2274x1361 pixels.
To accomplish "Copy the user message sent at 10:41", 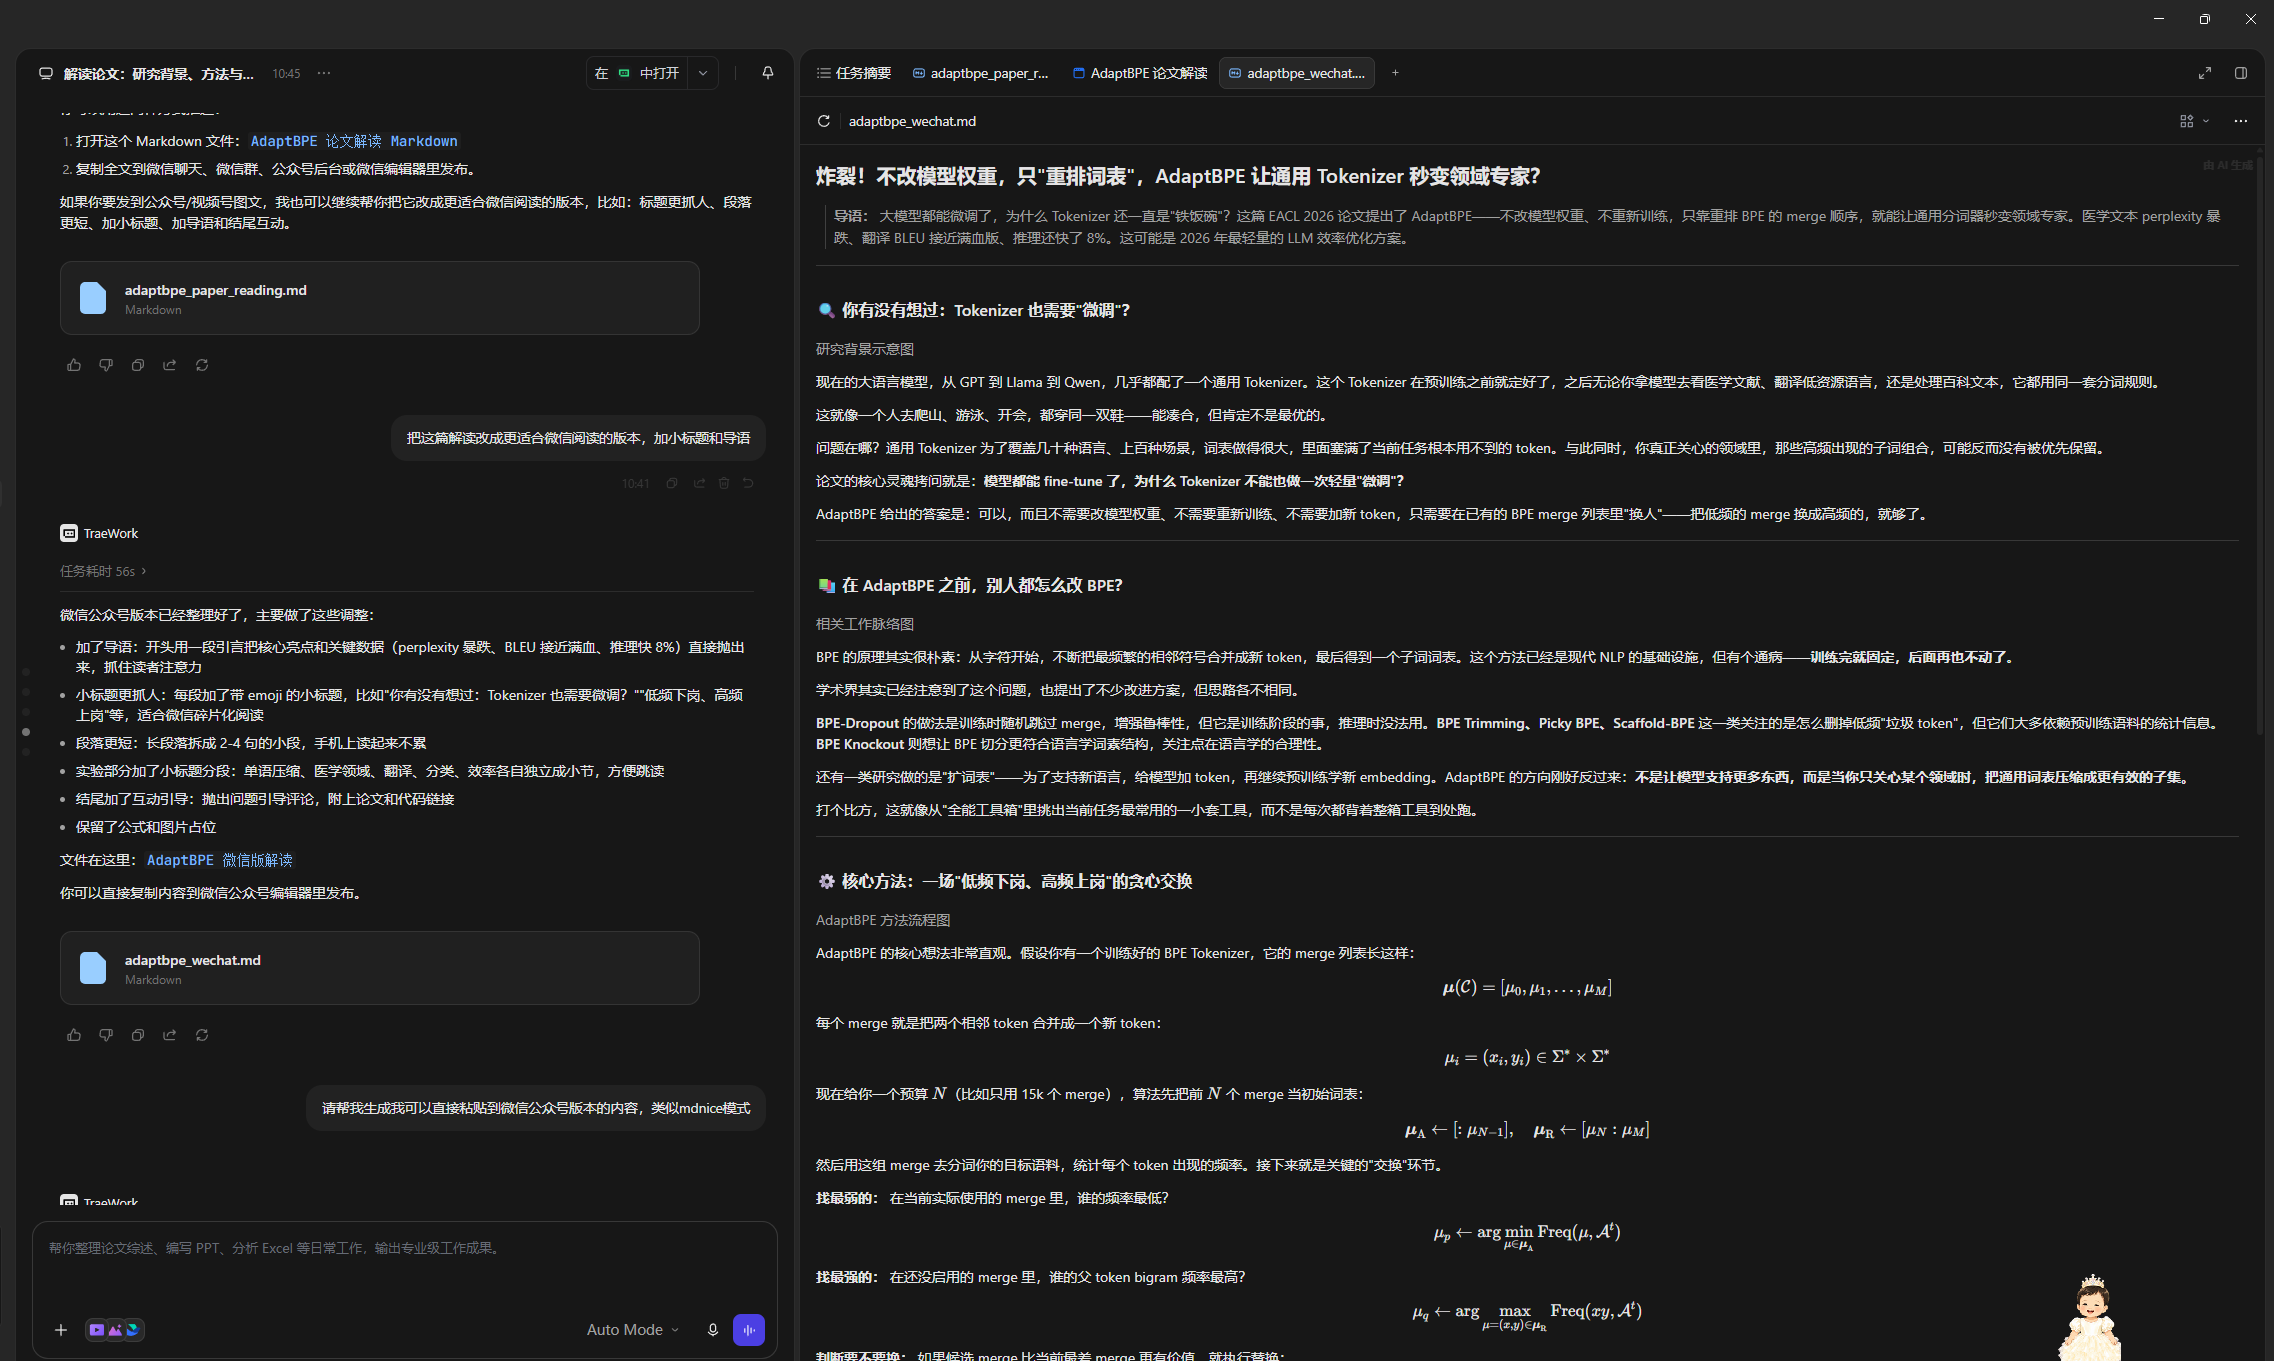I will tap(672, 483).
